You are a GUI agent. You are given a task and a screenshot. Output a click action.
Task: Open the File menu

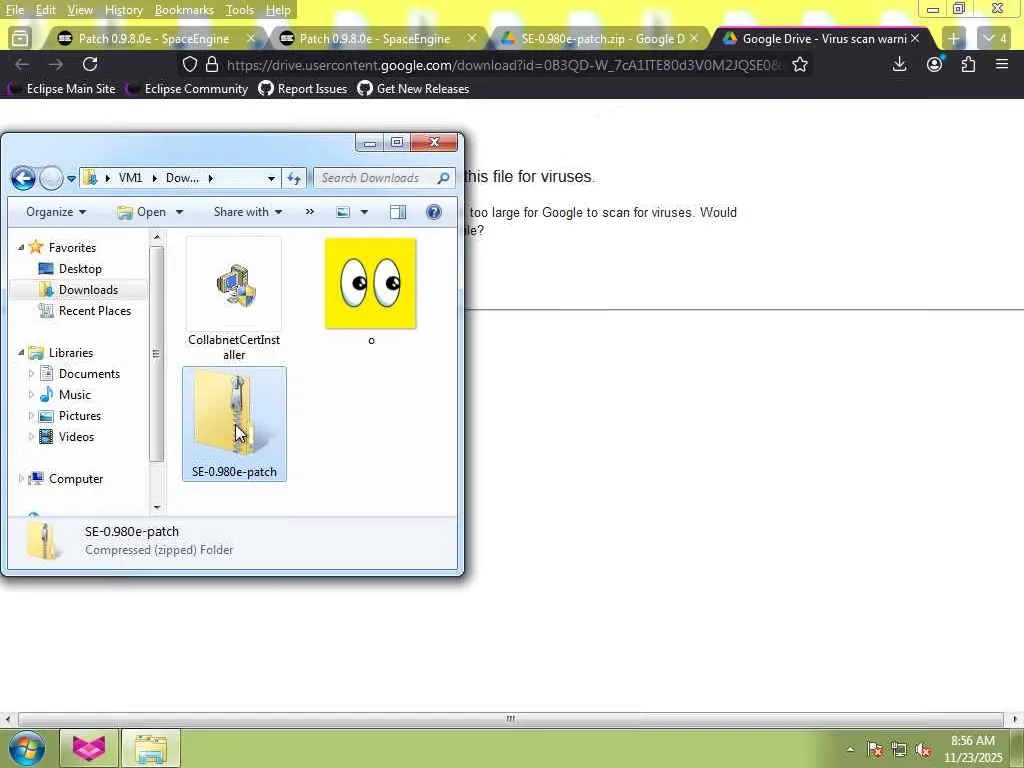[x=14, y=10]
